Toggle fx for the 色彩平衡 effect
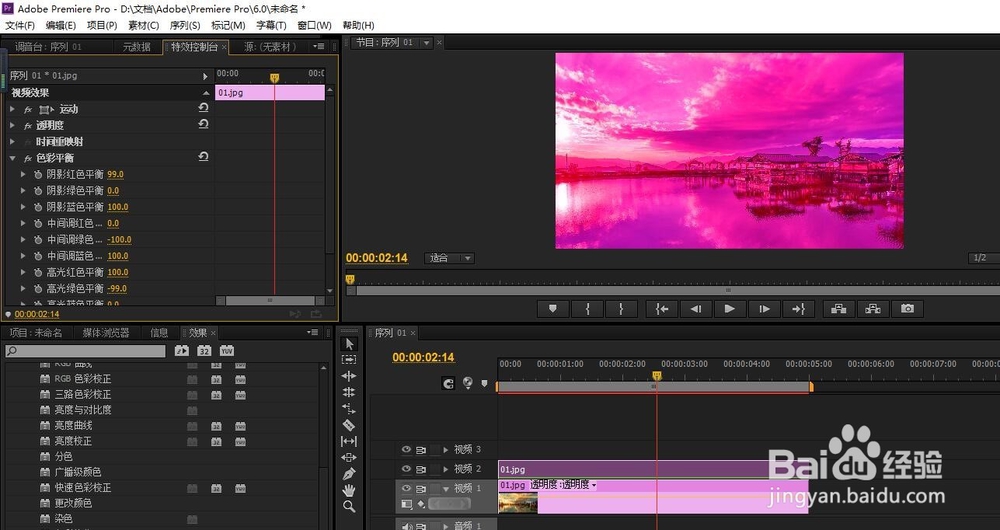Viewport: 1000px width, 530px height. click(x=28, y=158)
